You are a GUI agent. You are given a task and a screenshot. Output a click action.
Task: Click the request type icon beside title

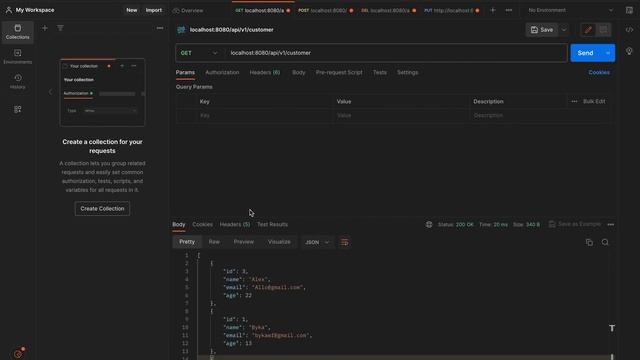point(181,30)
